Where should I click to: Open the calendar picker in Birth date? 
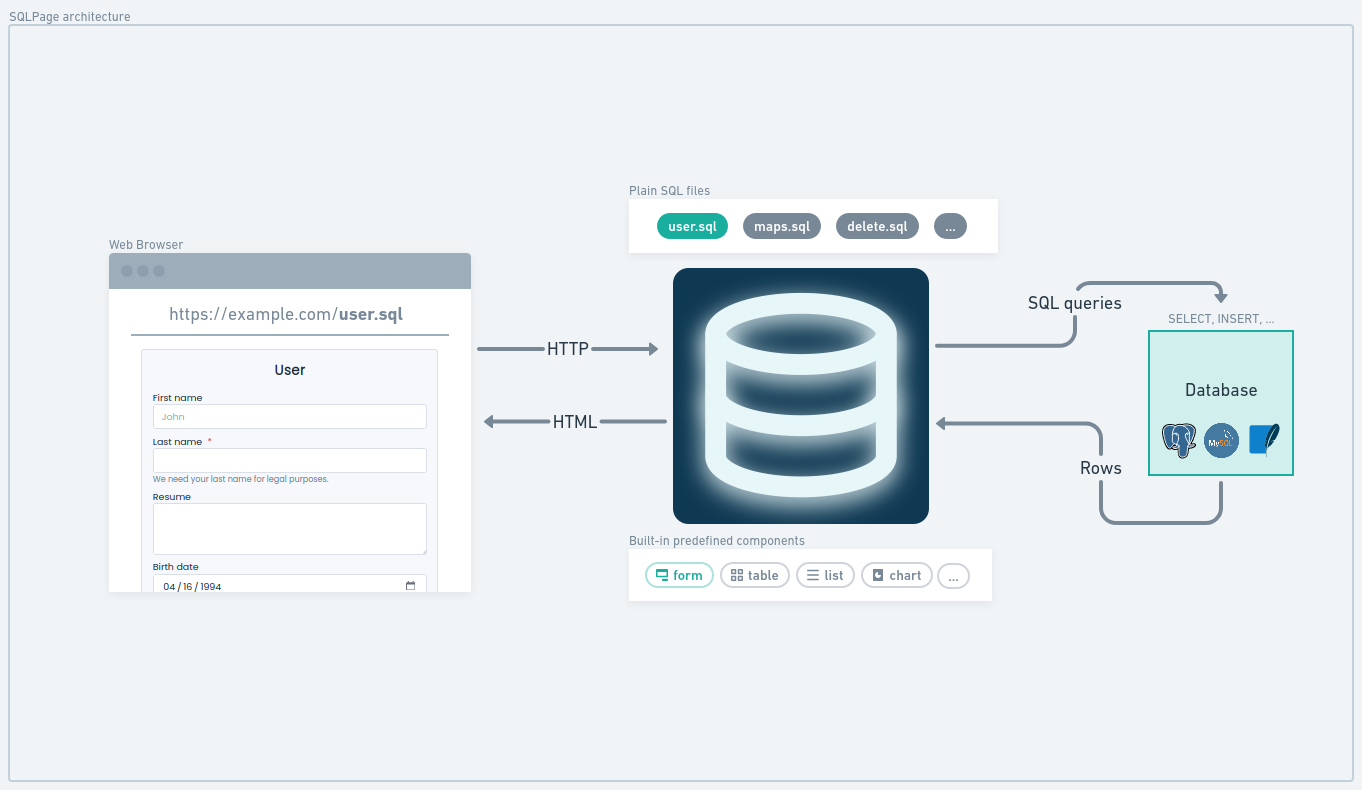410,586
